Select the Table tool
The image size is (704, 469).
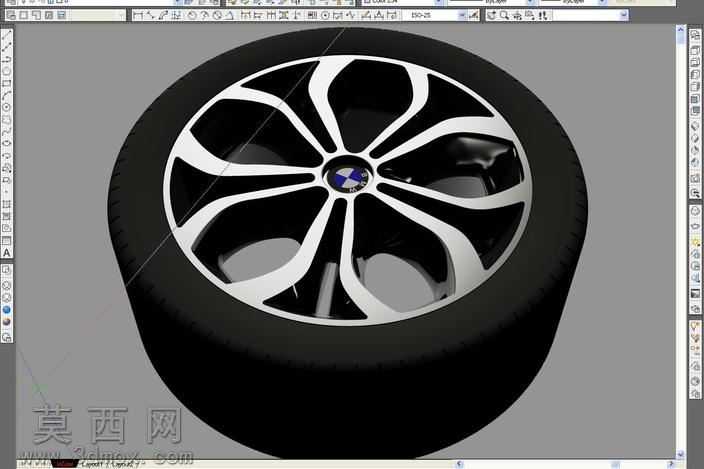(7, 241)
